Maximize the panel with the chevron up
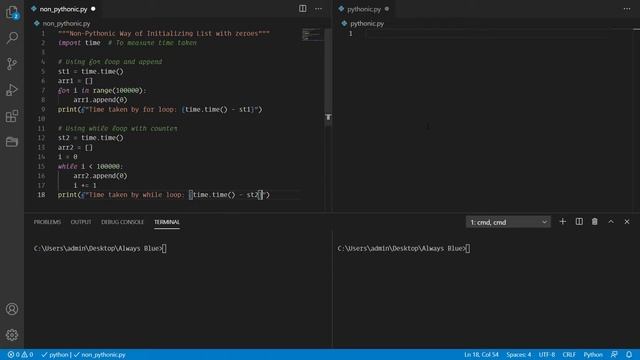Screen dimensions: 640x360 pyautogui.click(x=611, y=222)
